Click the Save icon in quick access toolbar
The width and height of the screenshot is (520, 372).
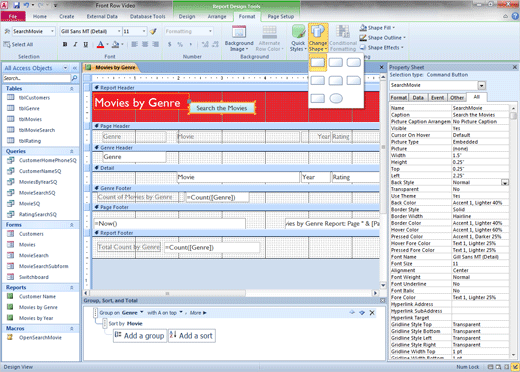point(16,5)
